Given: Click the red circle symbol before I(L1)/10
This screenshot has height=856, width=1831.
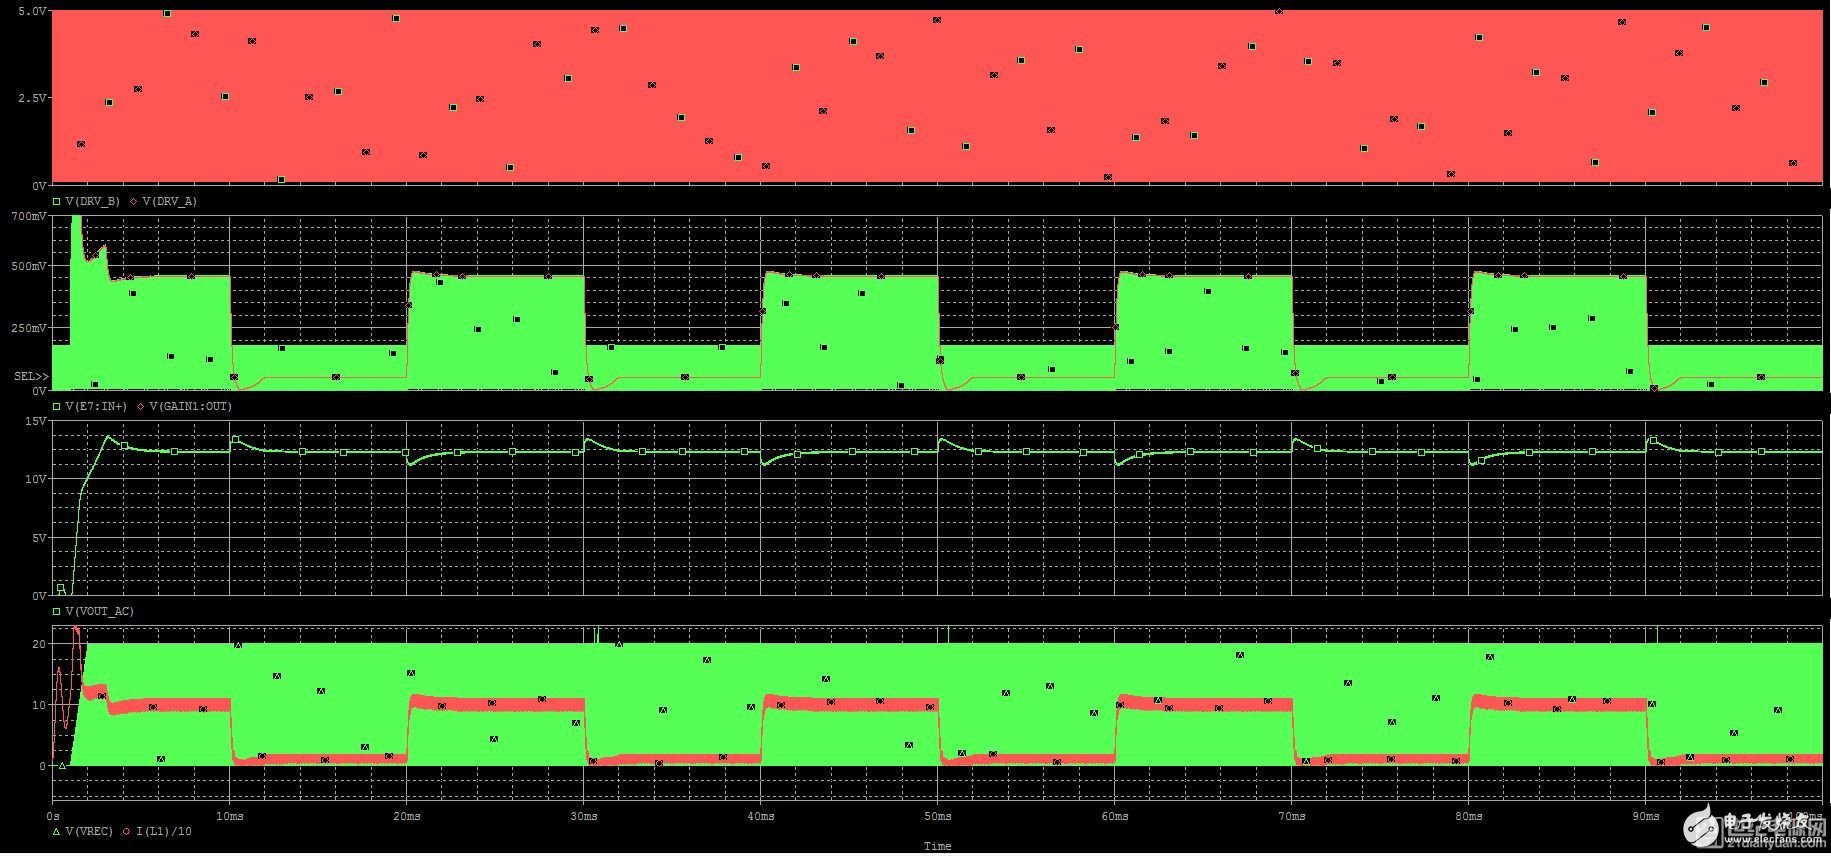Looking at the screenshot, I should point(127,832).
